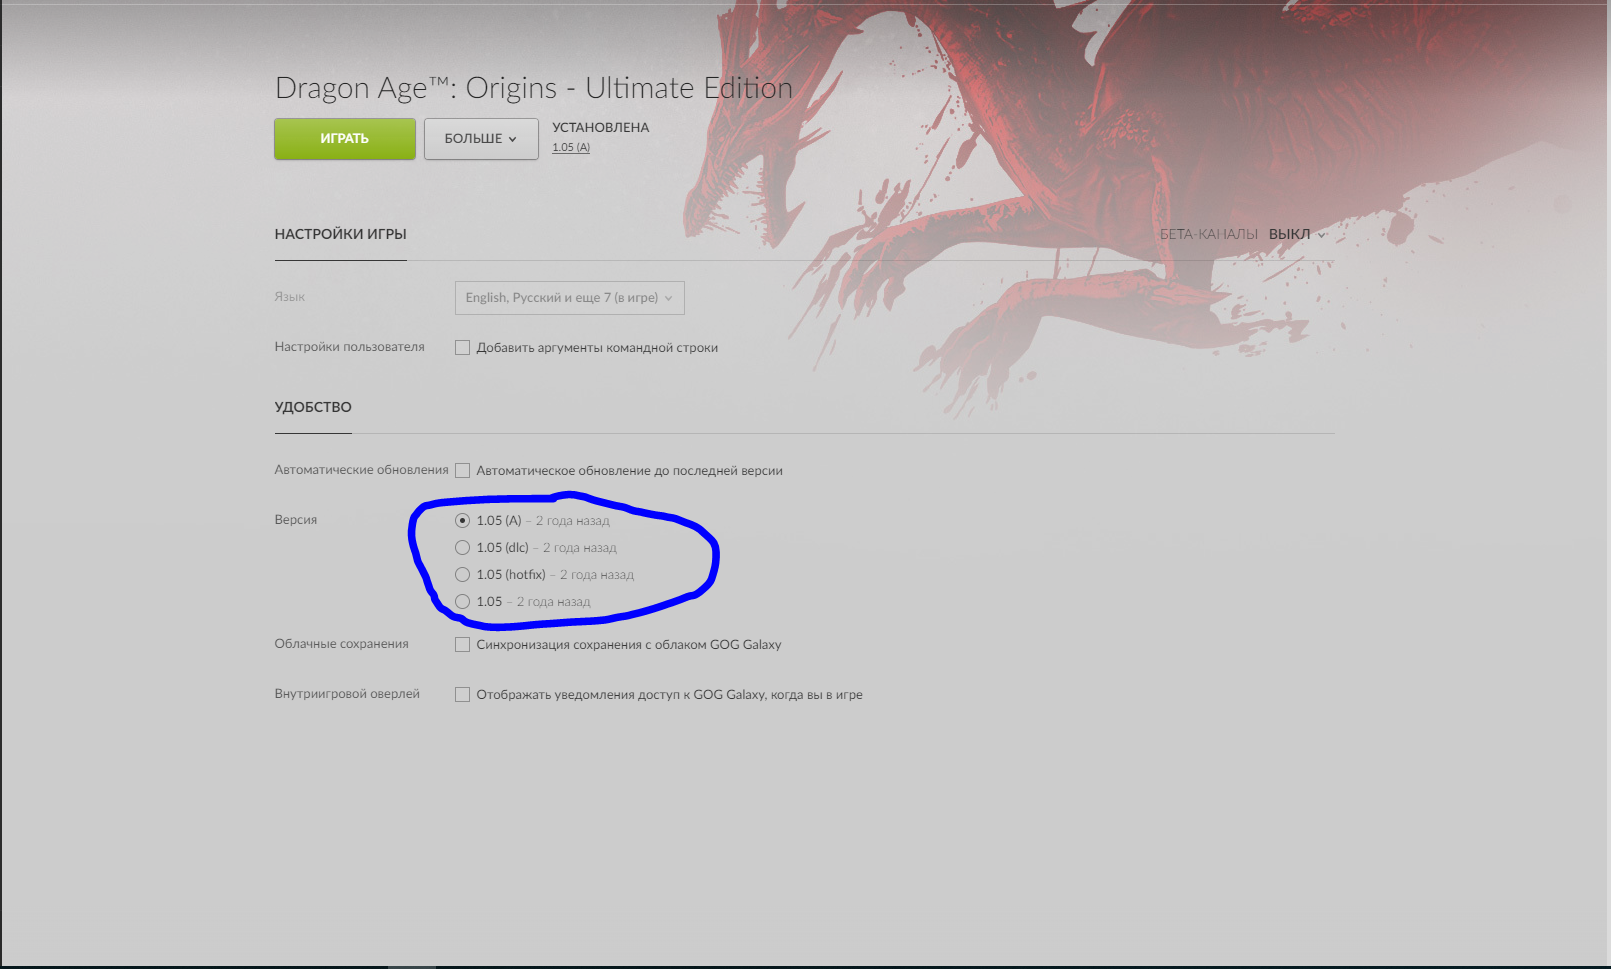This screenshot has width=1611, height=969.
Task: Click the Версия settings label
Action: tap(295, 520)
